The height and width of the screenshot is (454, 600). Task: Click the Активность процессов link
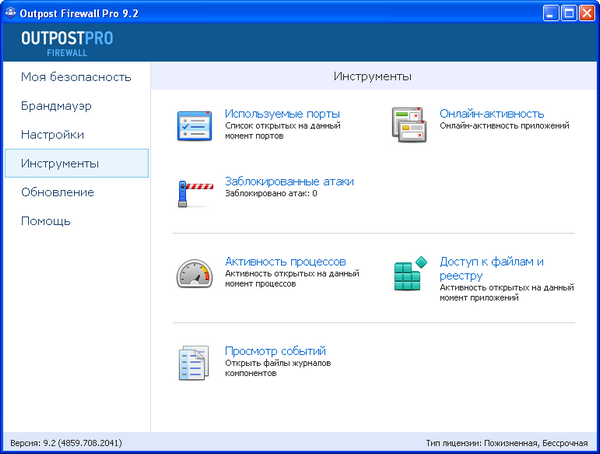pyautogui.click(x=285, y=261)
